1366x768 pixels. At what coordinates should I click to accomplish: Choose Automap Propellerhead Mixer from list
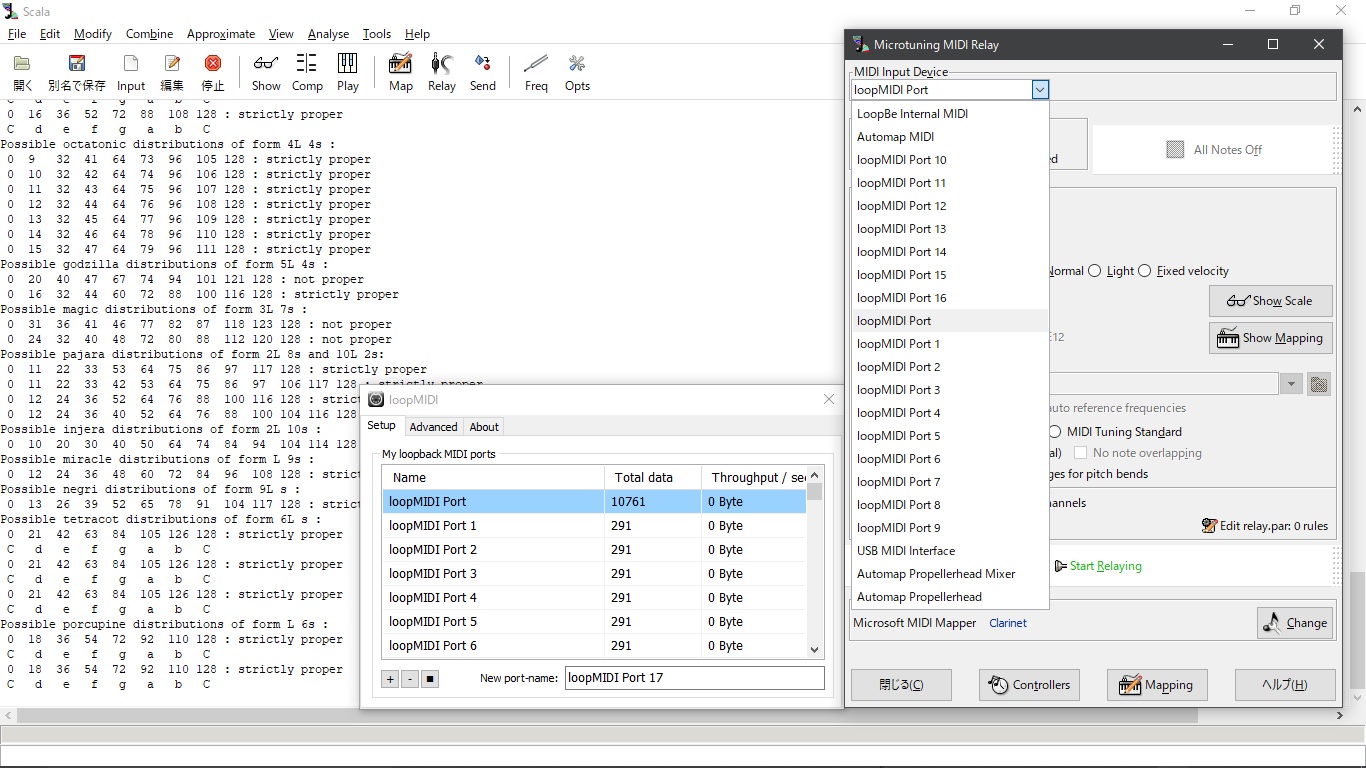pyautogui.click(x=950, y=574)
